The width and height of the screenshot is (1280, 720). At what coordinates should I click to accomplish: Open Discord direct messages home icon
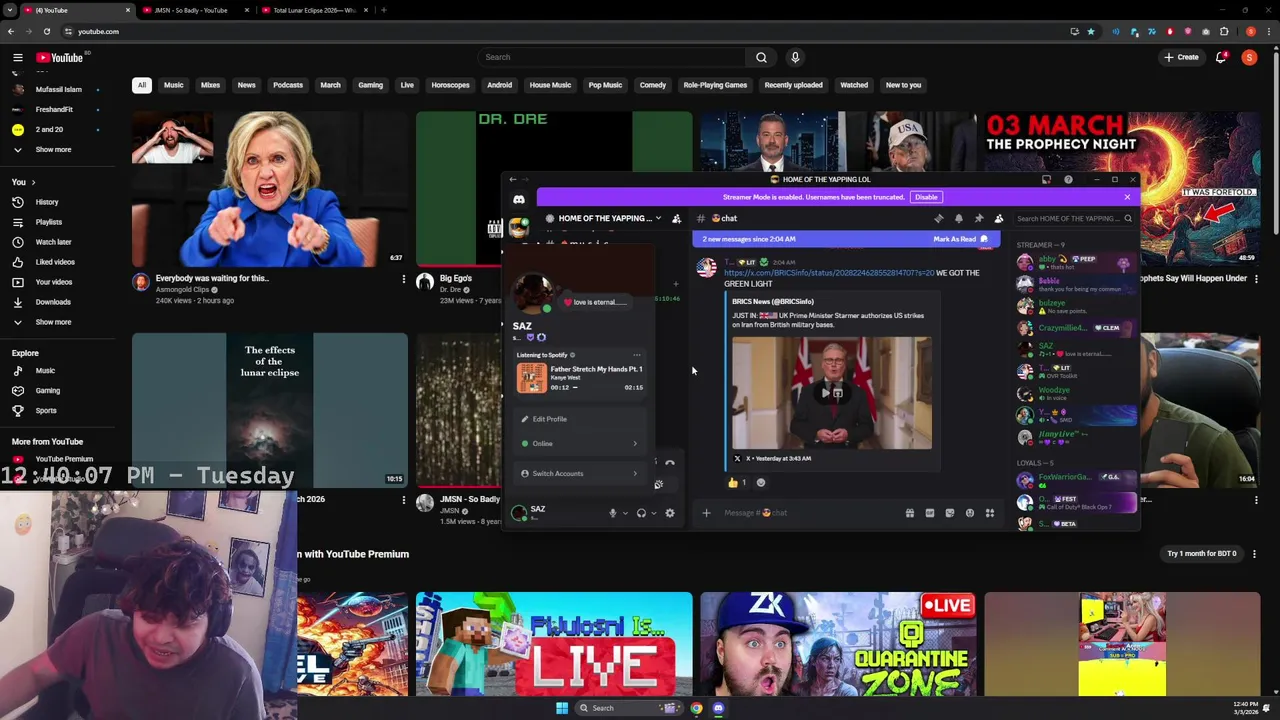[518, 199]
